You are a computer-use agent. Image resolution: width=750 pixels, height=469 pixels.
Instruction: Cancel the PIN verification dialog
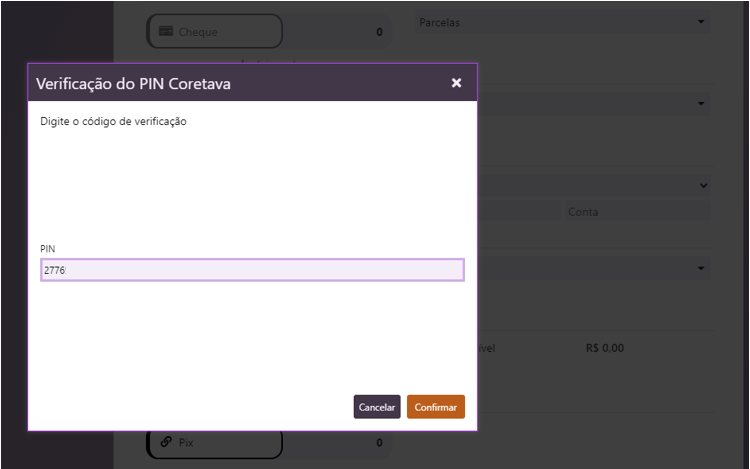point(377,407)
